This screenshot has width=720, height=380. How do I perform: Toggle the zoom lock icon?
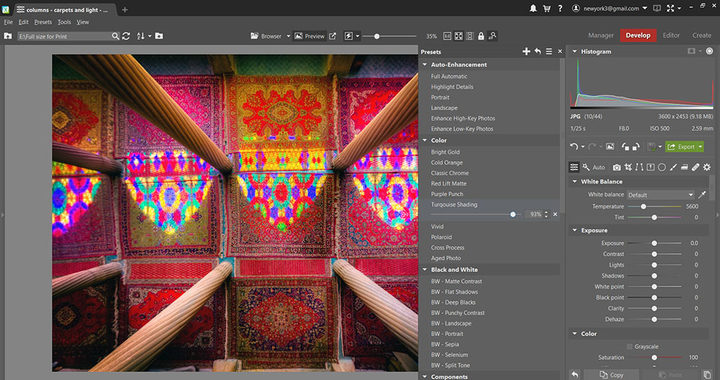tap(481, 36)
